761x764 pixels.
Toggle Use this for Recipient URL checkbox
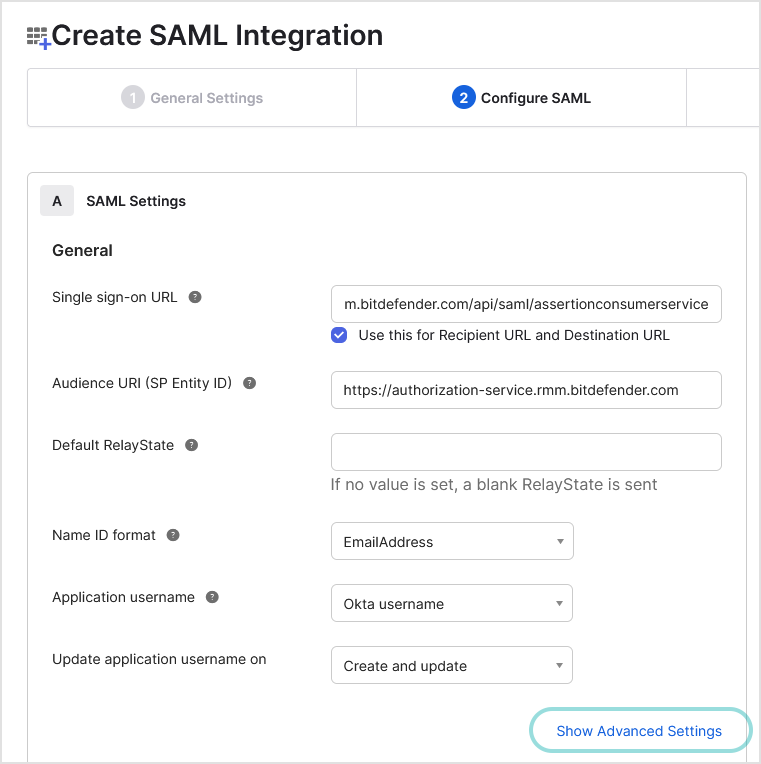[x=340, y=335]
